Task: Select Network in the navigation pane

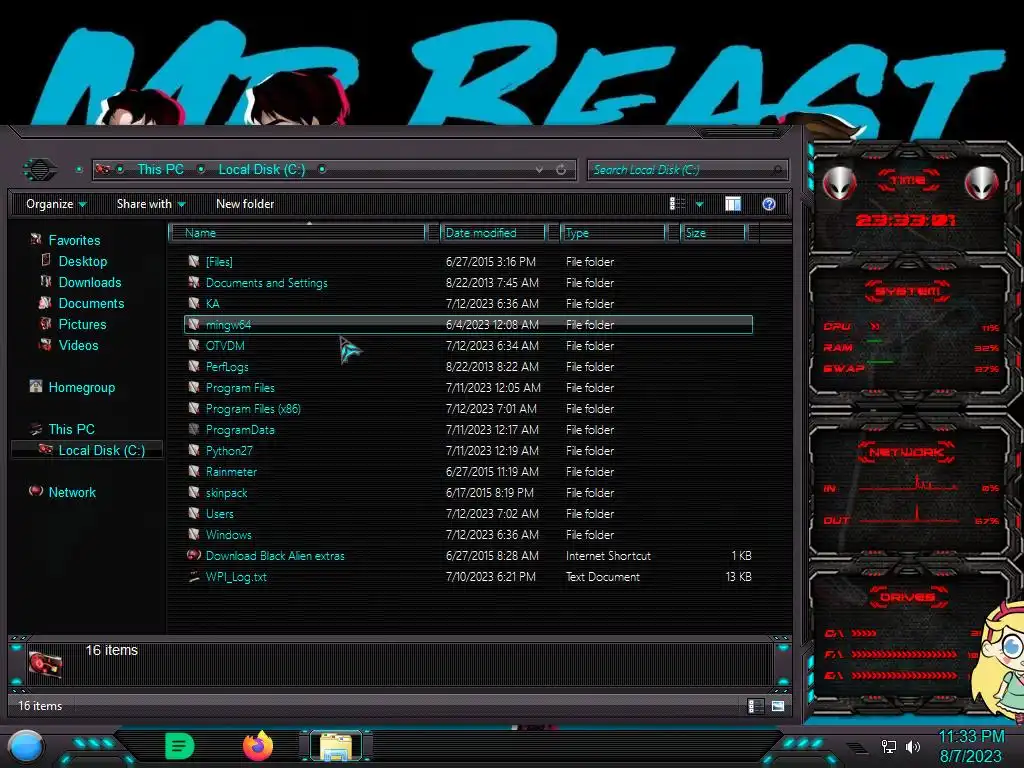Action: coord(72,492)
